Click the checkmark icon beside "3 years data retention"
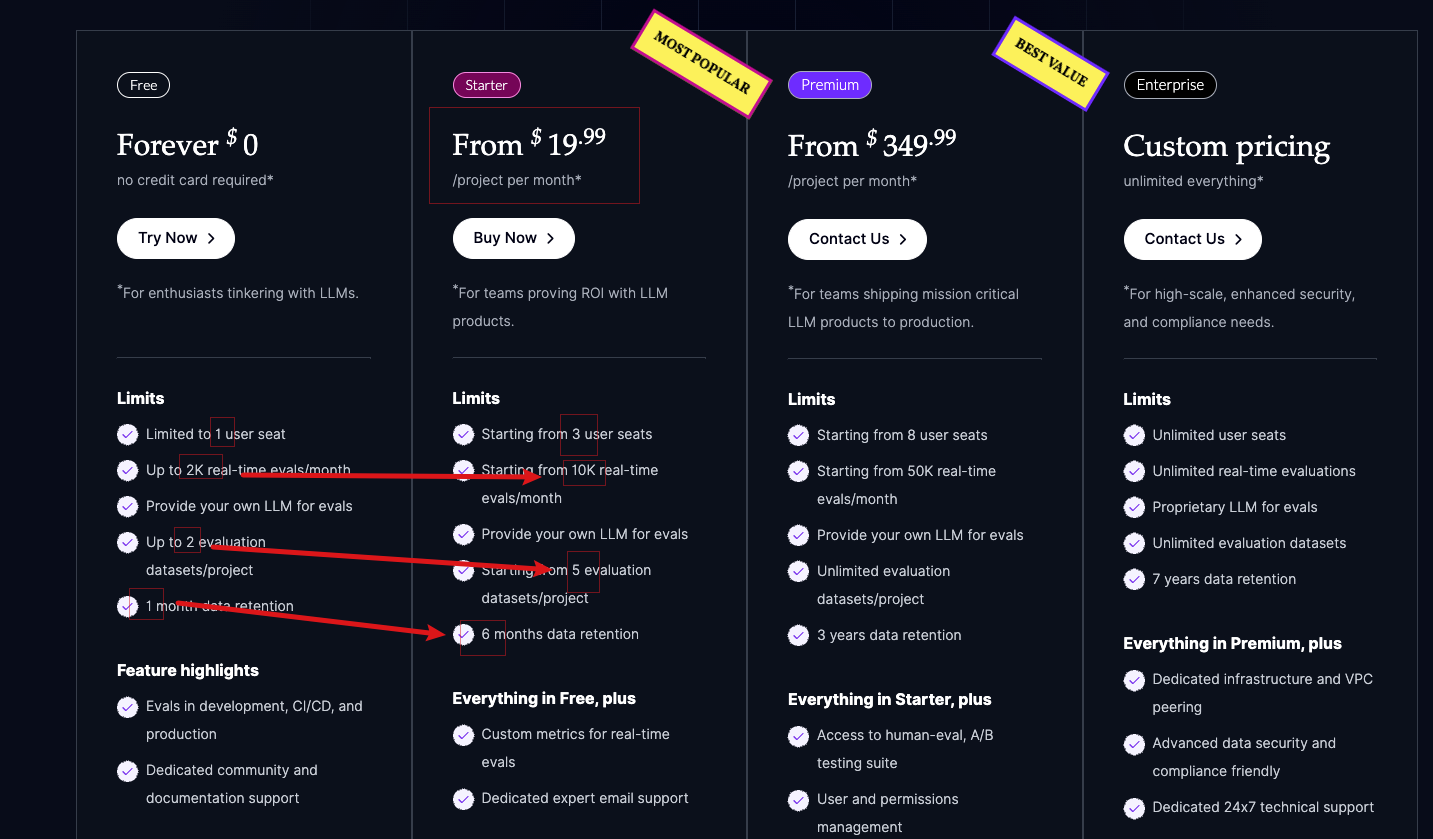This screenshot has height=839, width=1433. coord(798,635)
